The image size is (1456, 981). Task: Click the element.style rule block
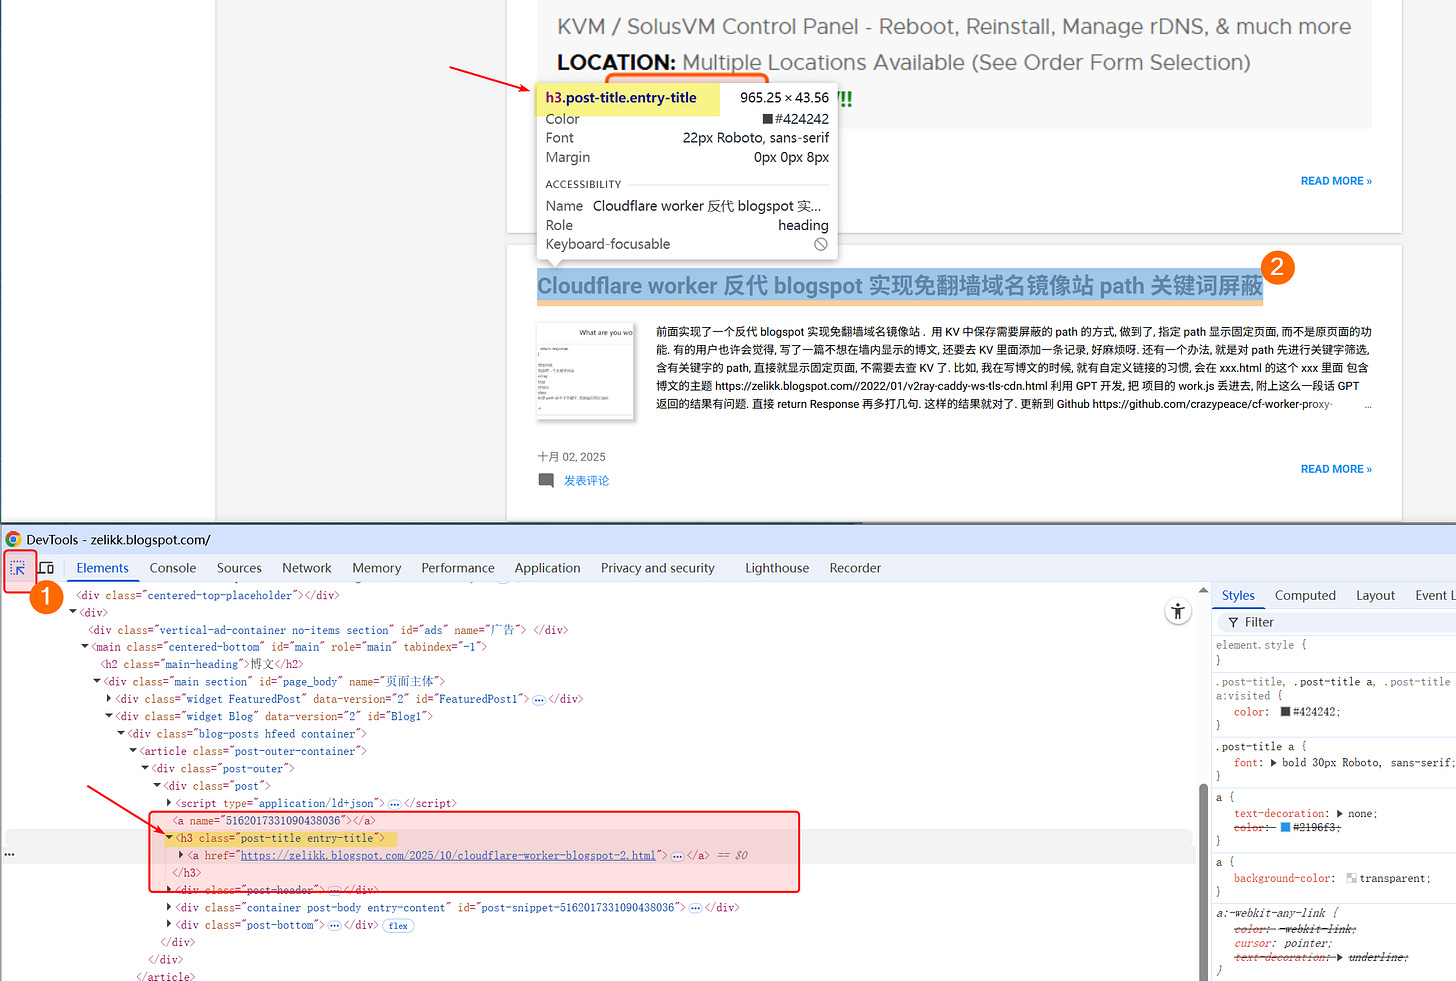(x=1262, y=652)
